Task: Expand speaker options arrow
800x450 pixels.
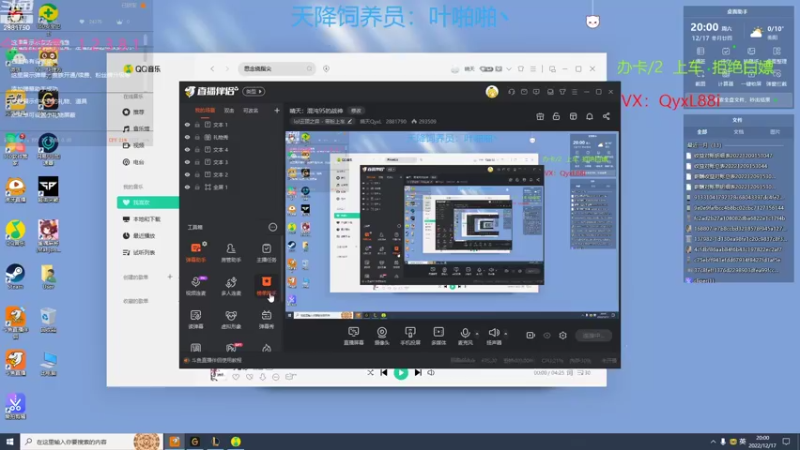Action: click(506, 334)
